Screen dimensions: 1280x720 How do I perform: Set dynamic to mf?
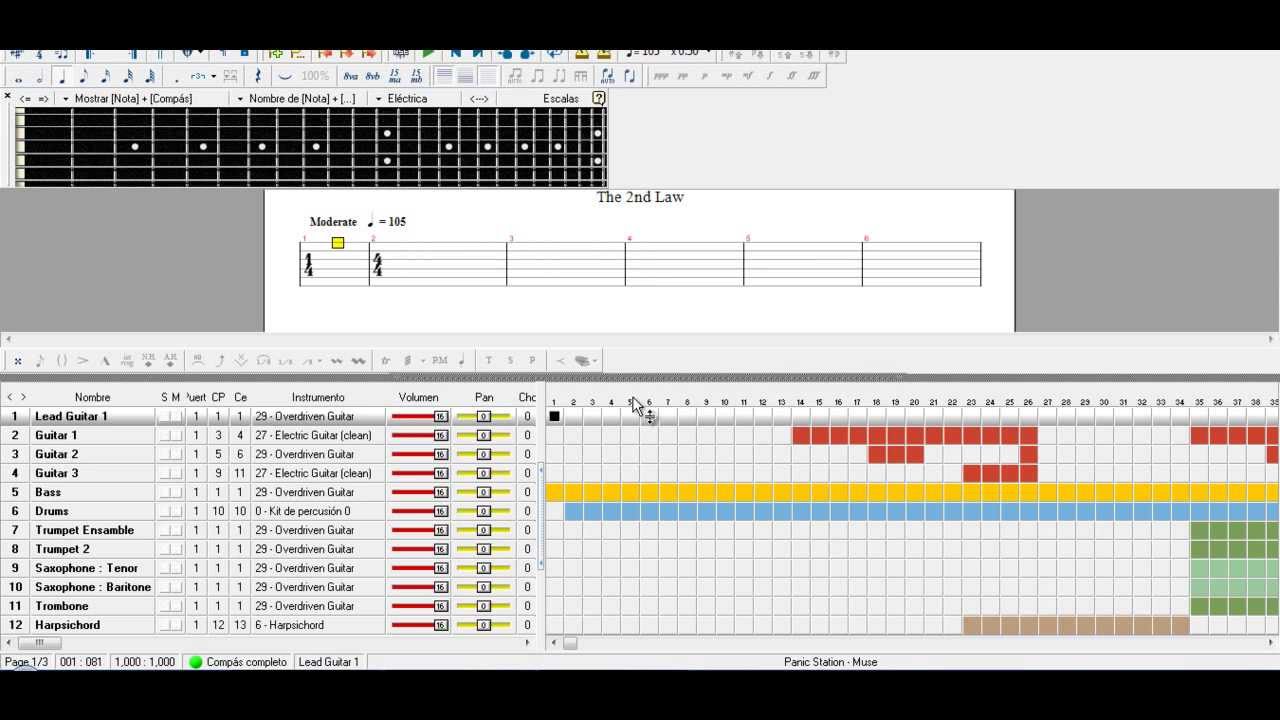click(x=748, y=76)
